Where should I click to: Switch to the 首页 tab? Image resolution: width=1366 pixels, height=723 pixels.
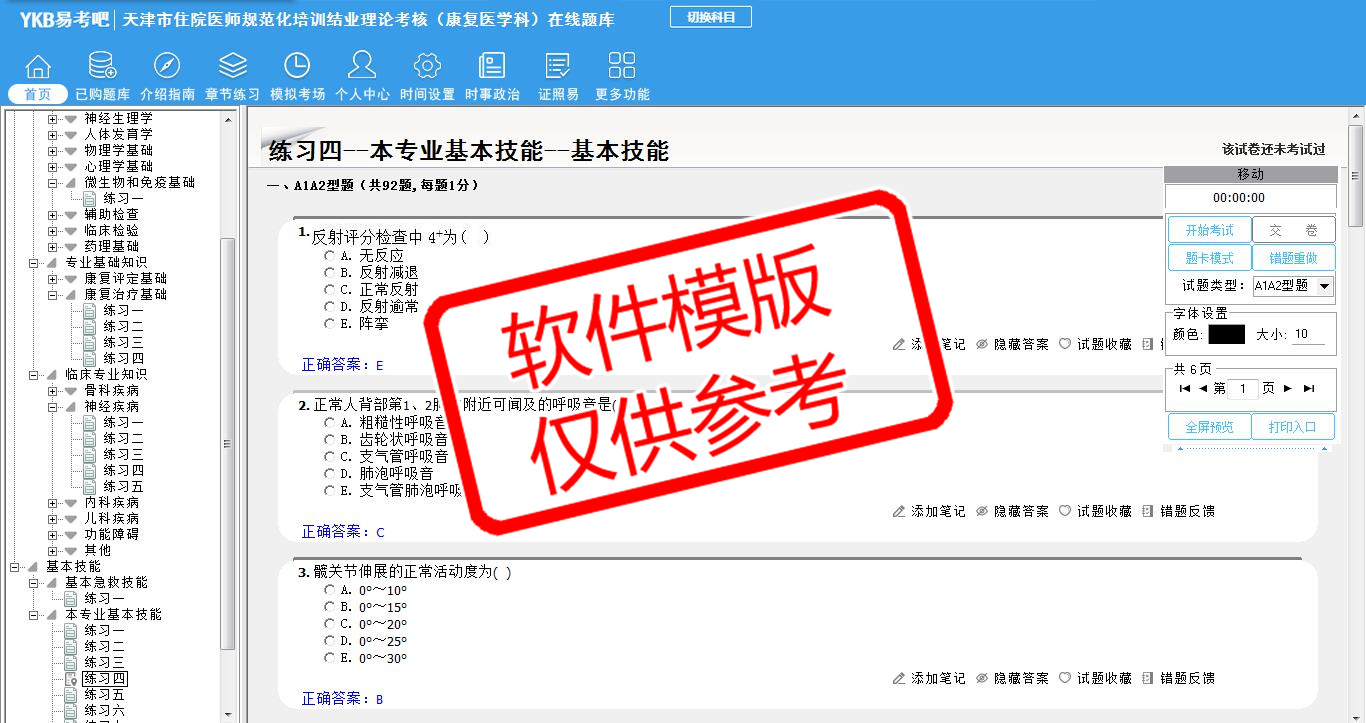point(38,94)
